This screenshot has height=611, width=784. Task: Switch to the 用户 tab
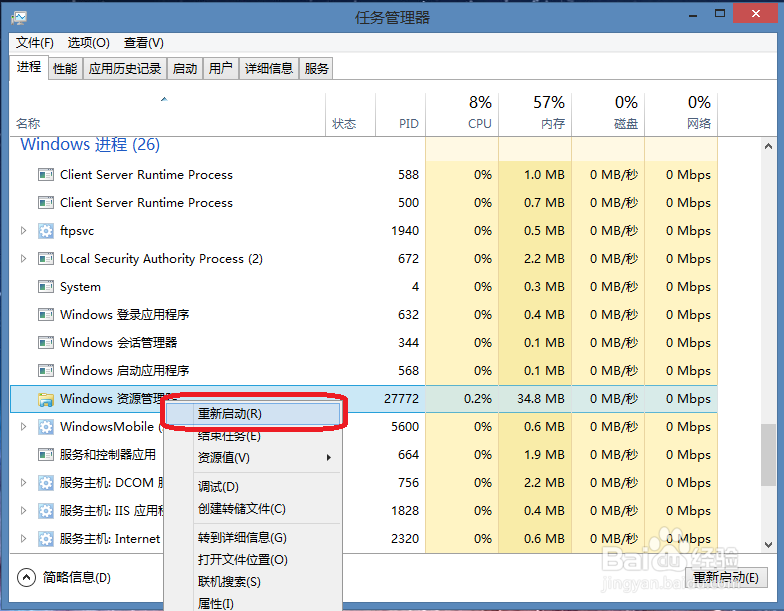point(221,68)
